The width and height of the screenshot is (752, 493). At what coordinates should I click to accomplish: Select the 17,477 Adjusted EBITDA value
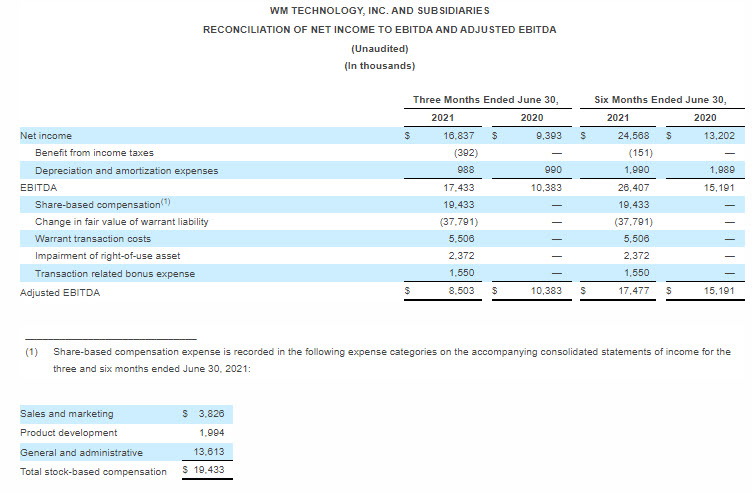(636, 292)
